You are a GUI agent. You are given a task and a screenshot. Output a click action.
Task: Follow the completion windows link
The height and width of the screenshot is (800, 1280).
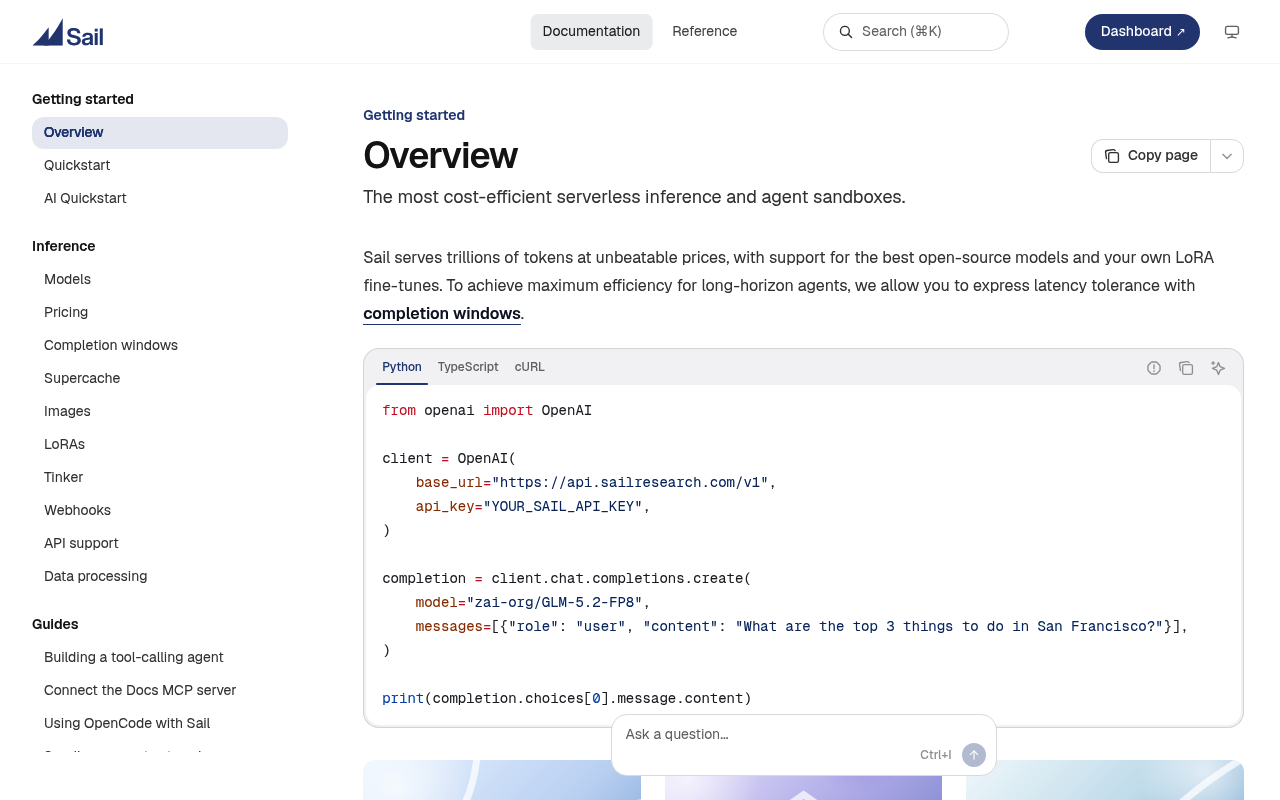pos(442,314)
